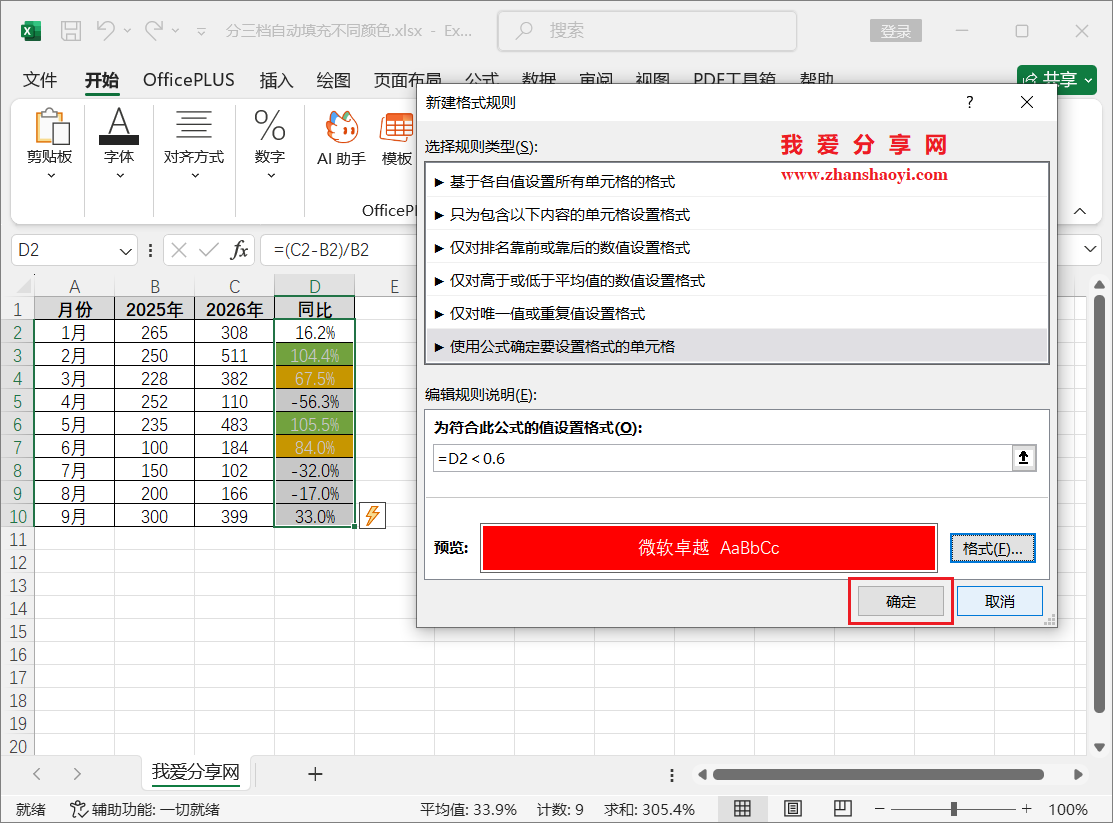Screen dimensions: 1113x823
Task: Click cell showing -56.3%
Action: (x=314, y=402)
